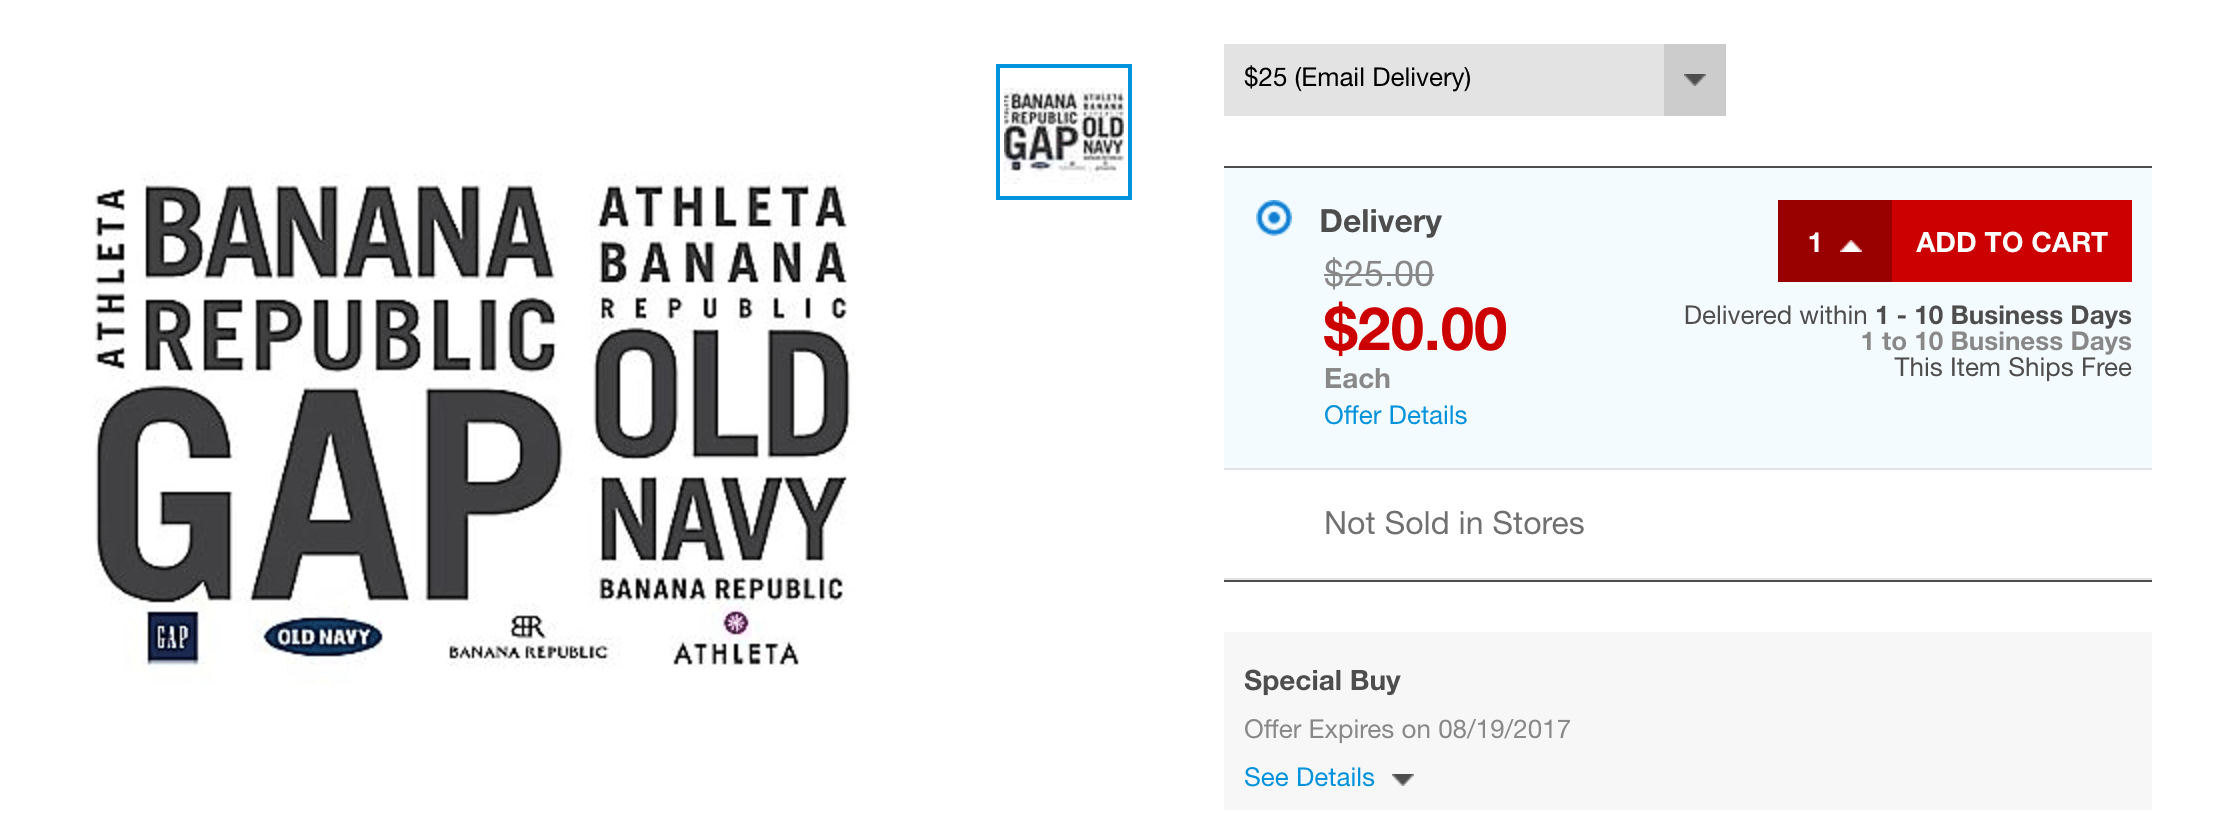Screen dimensions: 2220x824
Task: Click the blue Gap logo below the artwork
Action: [172, 638]
